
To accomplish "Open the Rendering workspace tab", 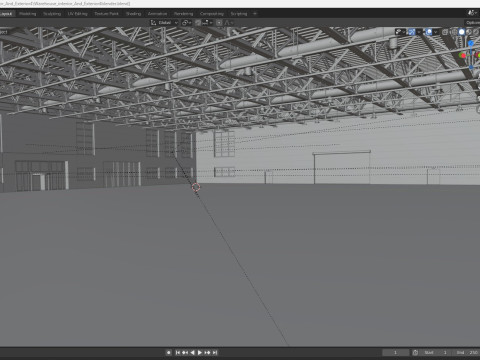I will point(183,14).
